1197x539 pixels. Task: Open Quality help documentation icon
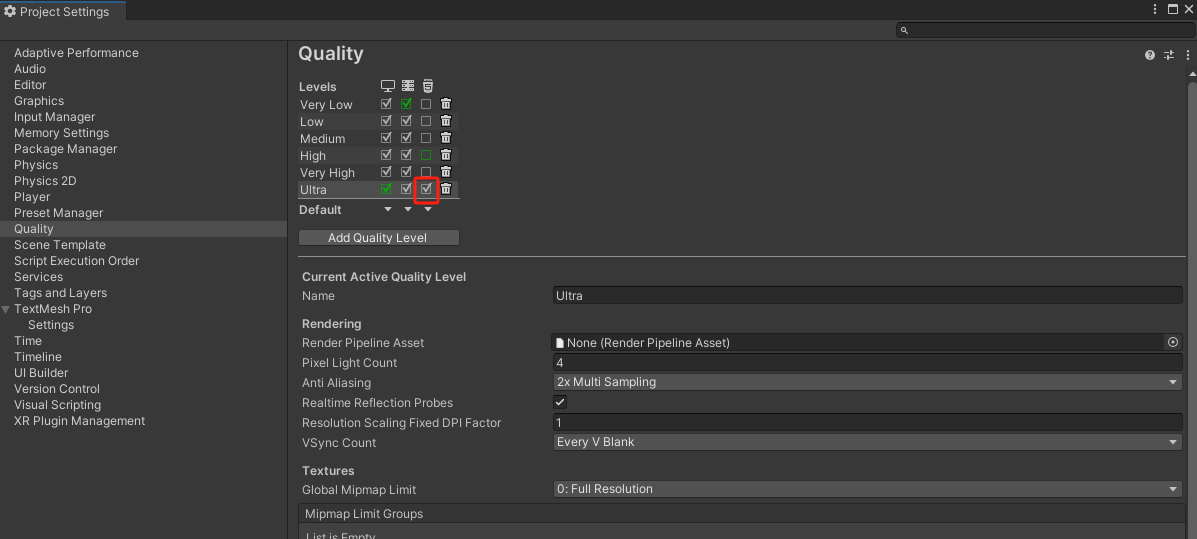(1150, 55)
